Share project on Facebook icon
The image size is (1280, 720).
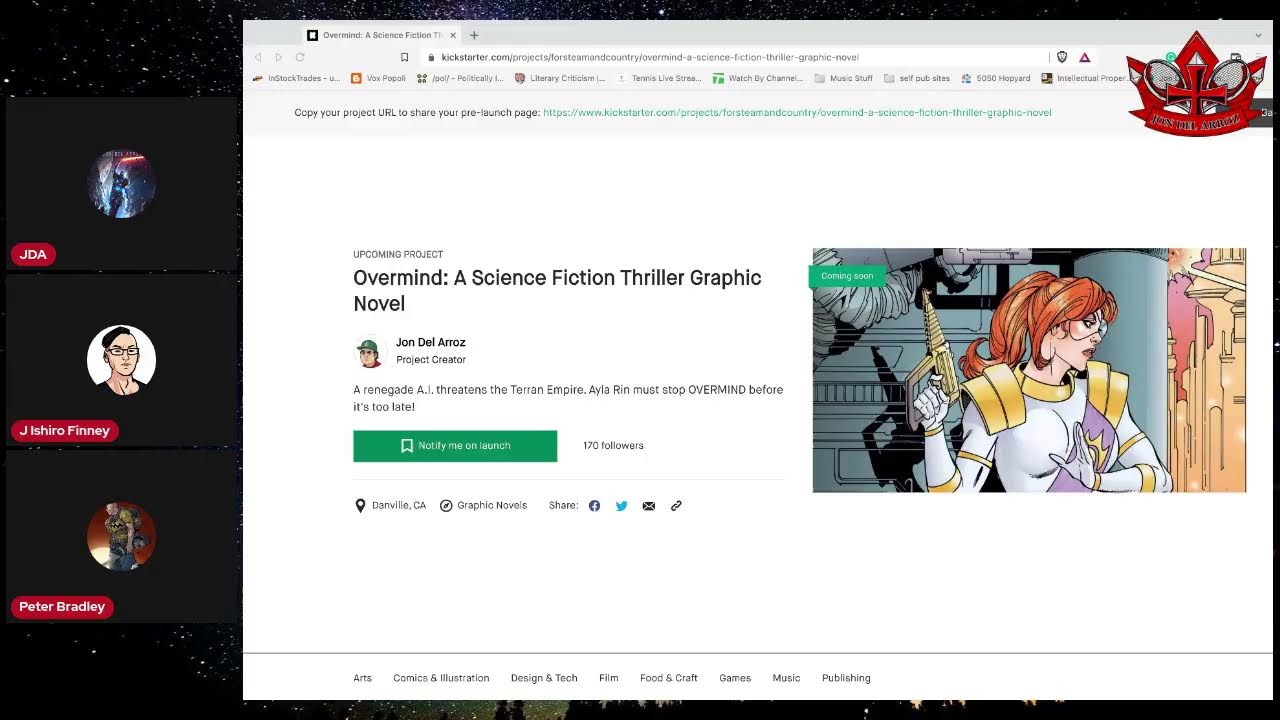594,506
